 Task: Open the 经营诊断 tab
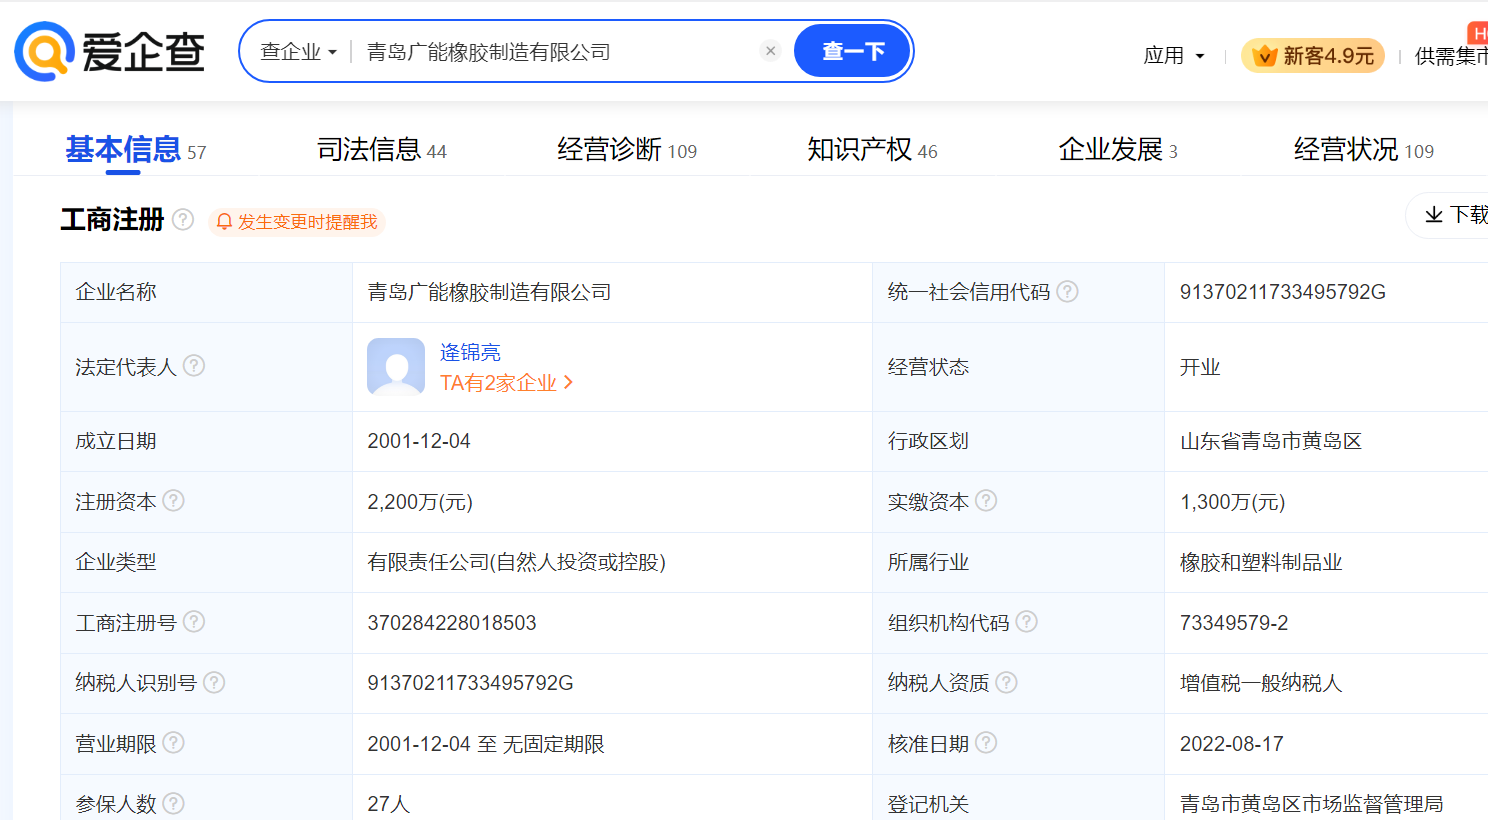click(627, 150)
